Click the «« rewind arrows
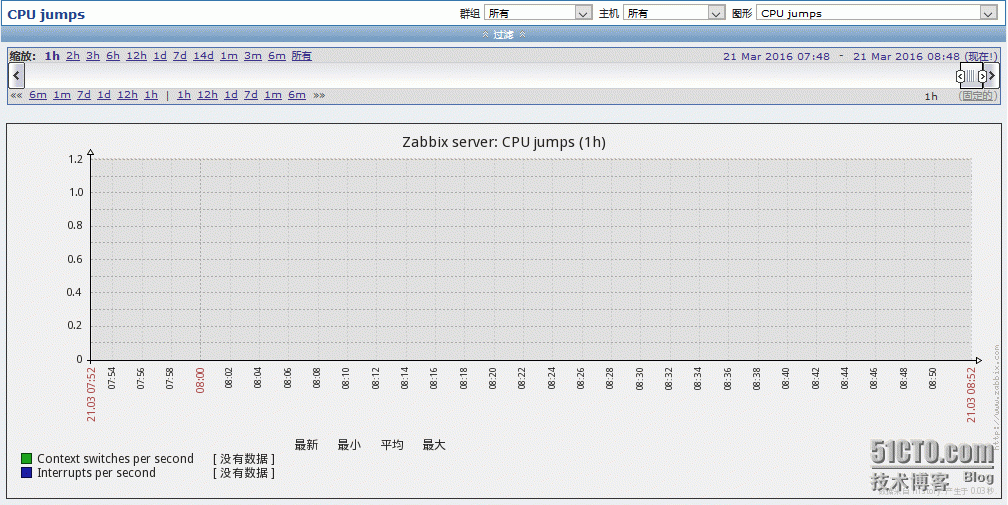 click(17, 95)
